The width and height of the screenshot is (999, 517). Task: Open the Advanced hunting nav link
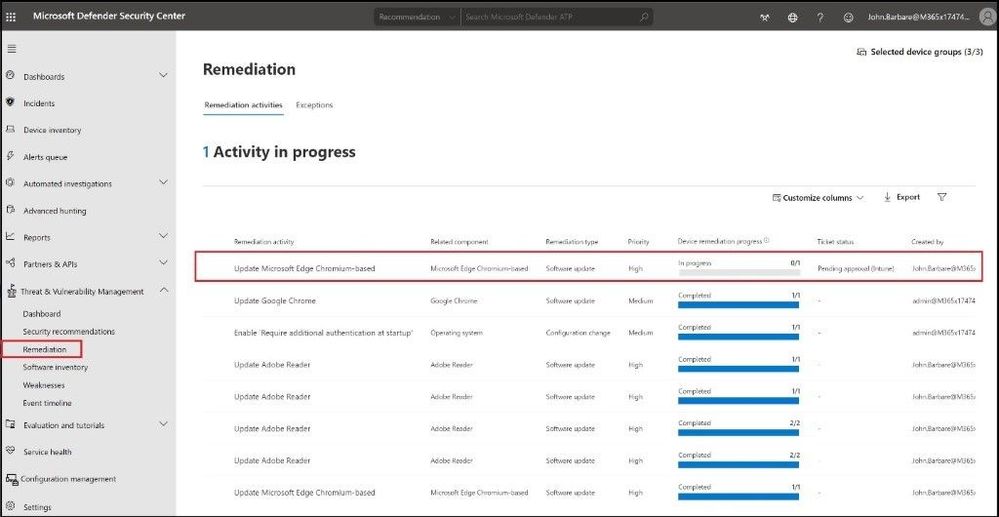click(55, 211)
